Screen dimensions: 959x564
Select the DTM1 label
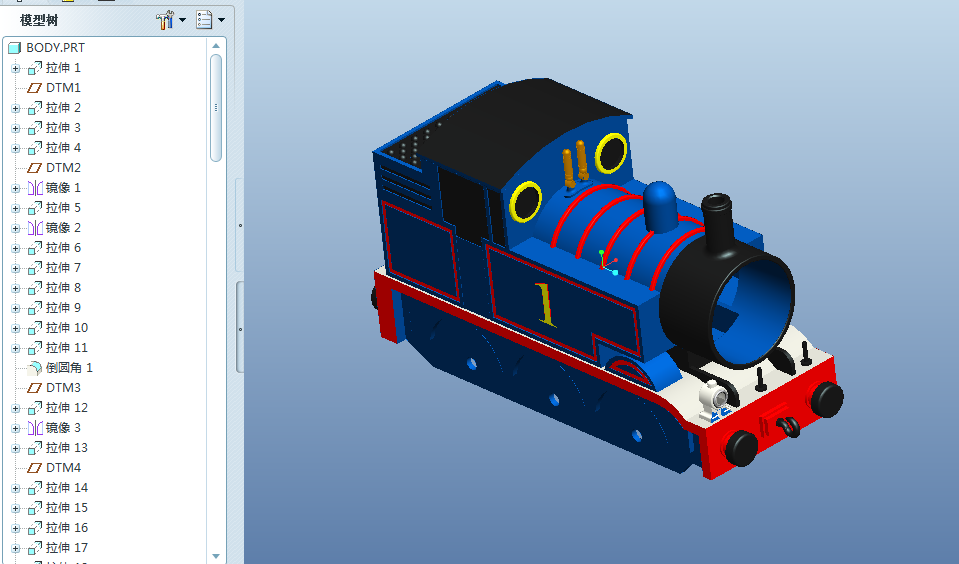tap(64, 87)
